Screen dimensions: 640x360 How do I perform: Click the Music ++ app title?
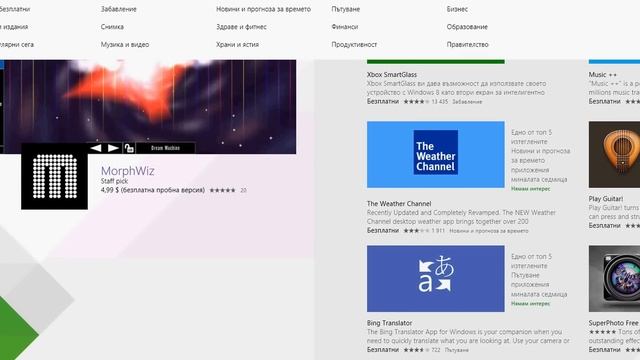(602, 75)
